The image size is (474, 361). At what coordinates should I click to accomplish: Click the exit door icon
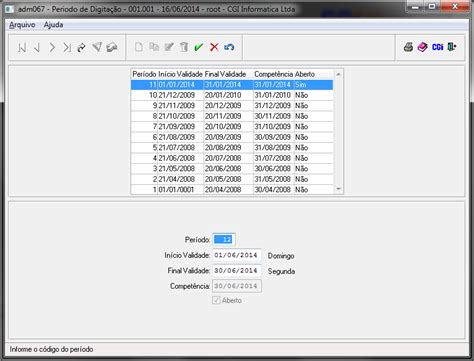click(452, 47)
